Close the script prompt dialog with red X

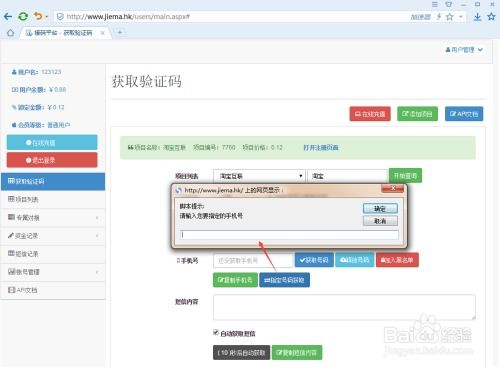pos(392,189)
